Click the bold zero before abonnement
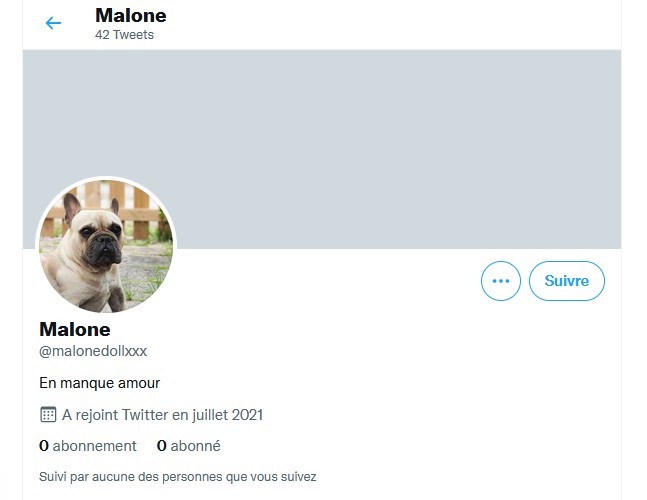The height and width of the screenshot is (500, 647). point(44,446)
